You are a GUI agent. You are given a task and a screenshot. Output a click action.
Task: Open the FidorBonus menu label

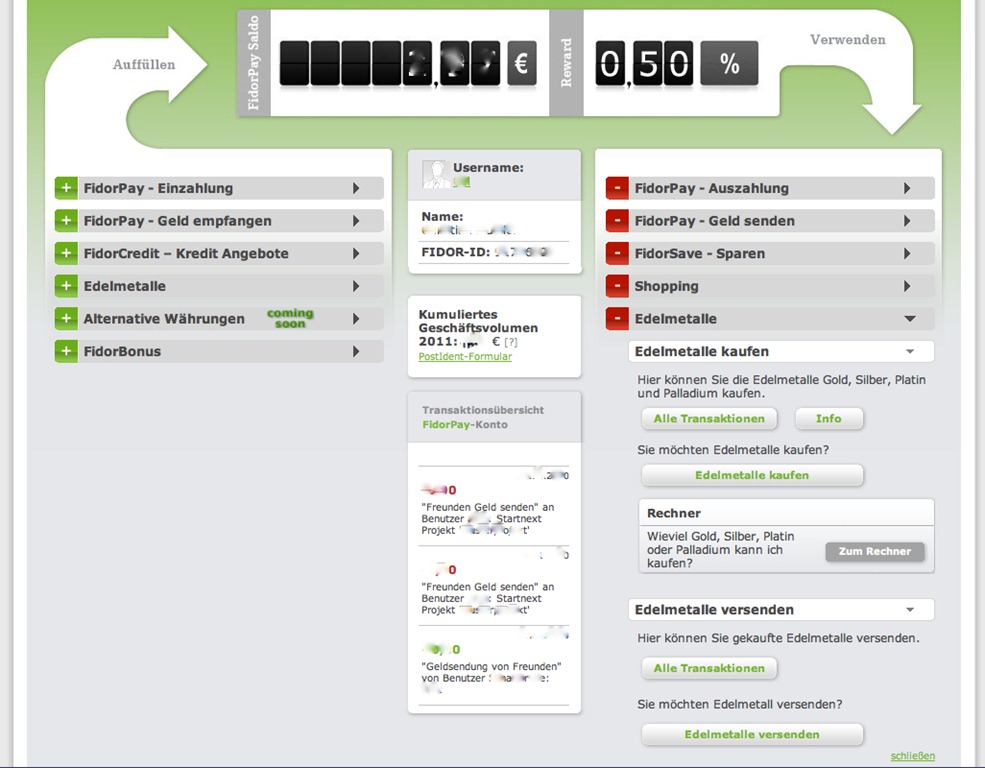(122, 352)
